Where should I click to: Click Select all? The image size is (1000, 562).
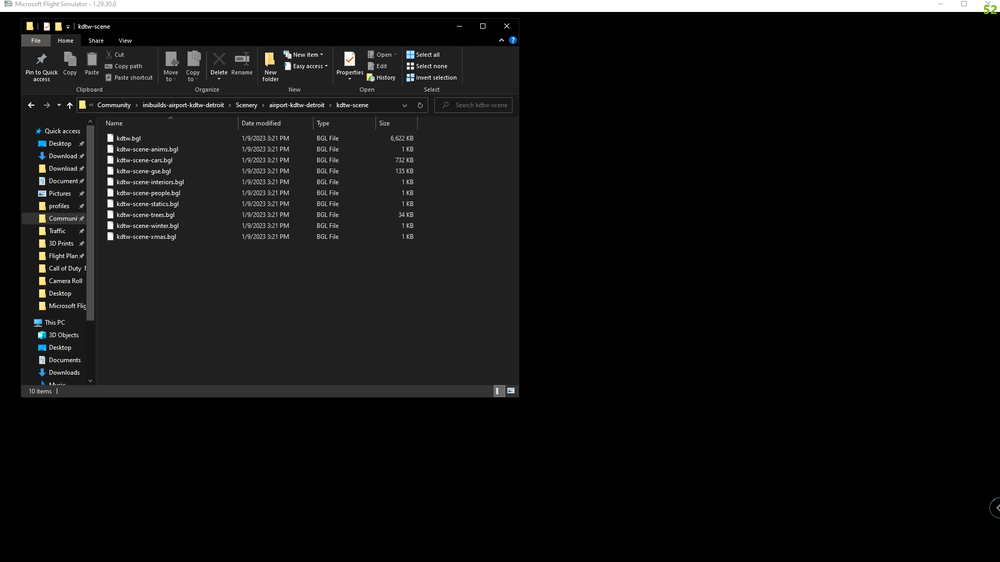coord(423,55)
